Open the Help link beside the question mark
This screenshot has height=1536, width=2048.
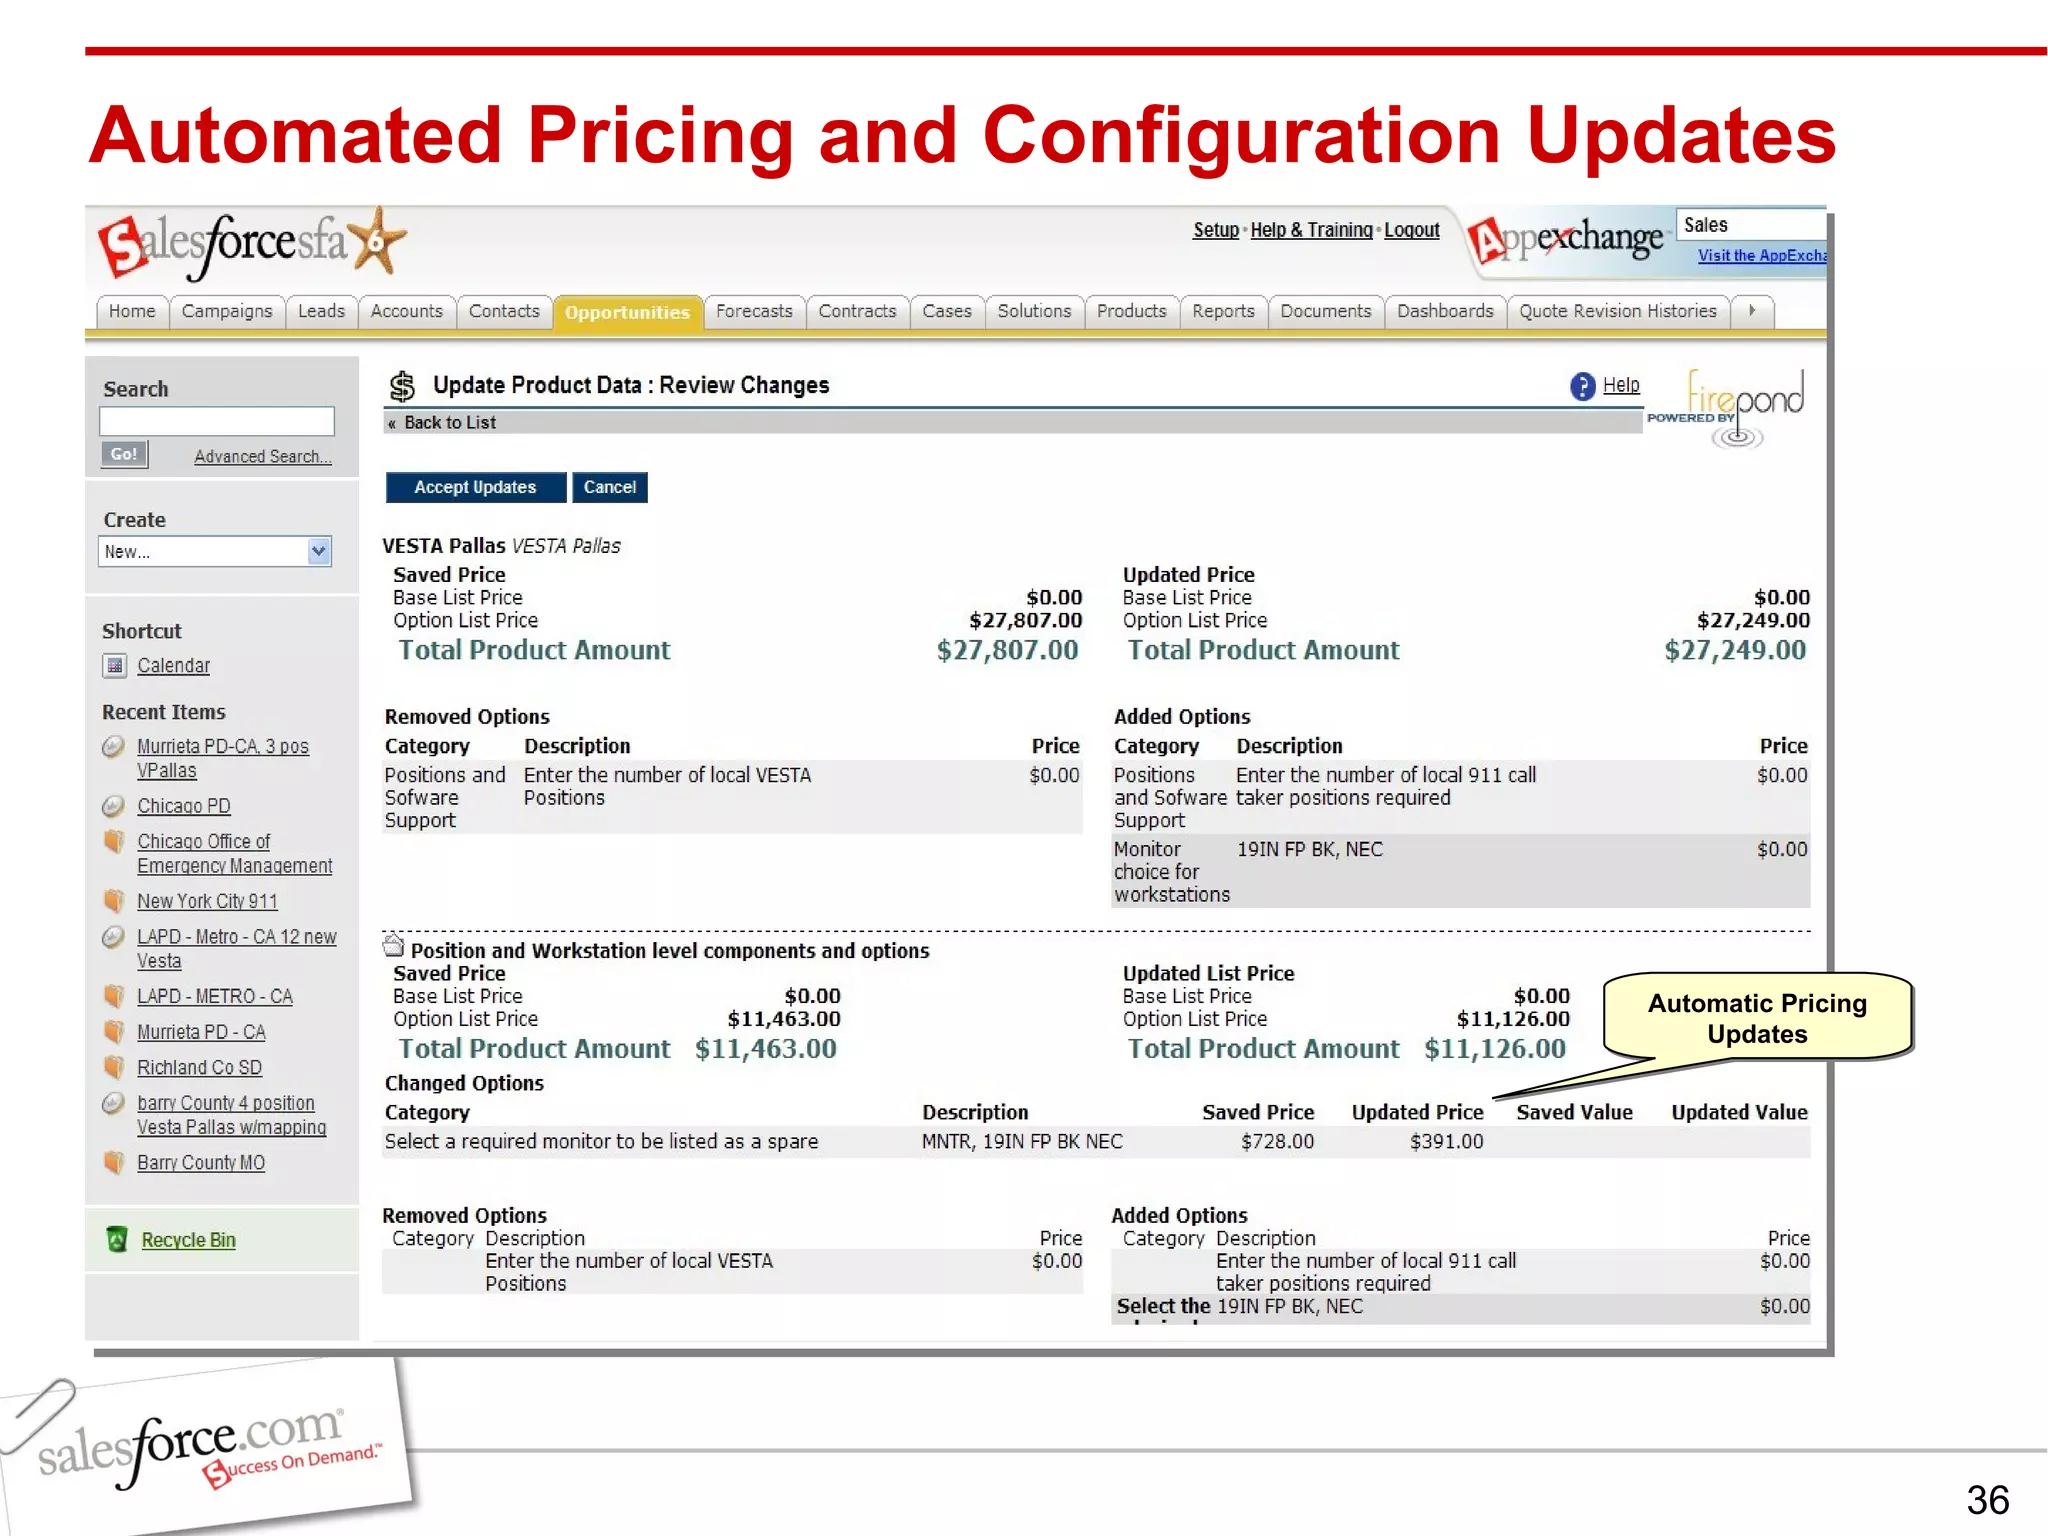(1621, 385)
